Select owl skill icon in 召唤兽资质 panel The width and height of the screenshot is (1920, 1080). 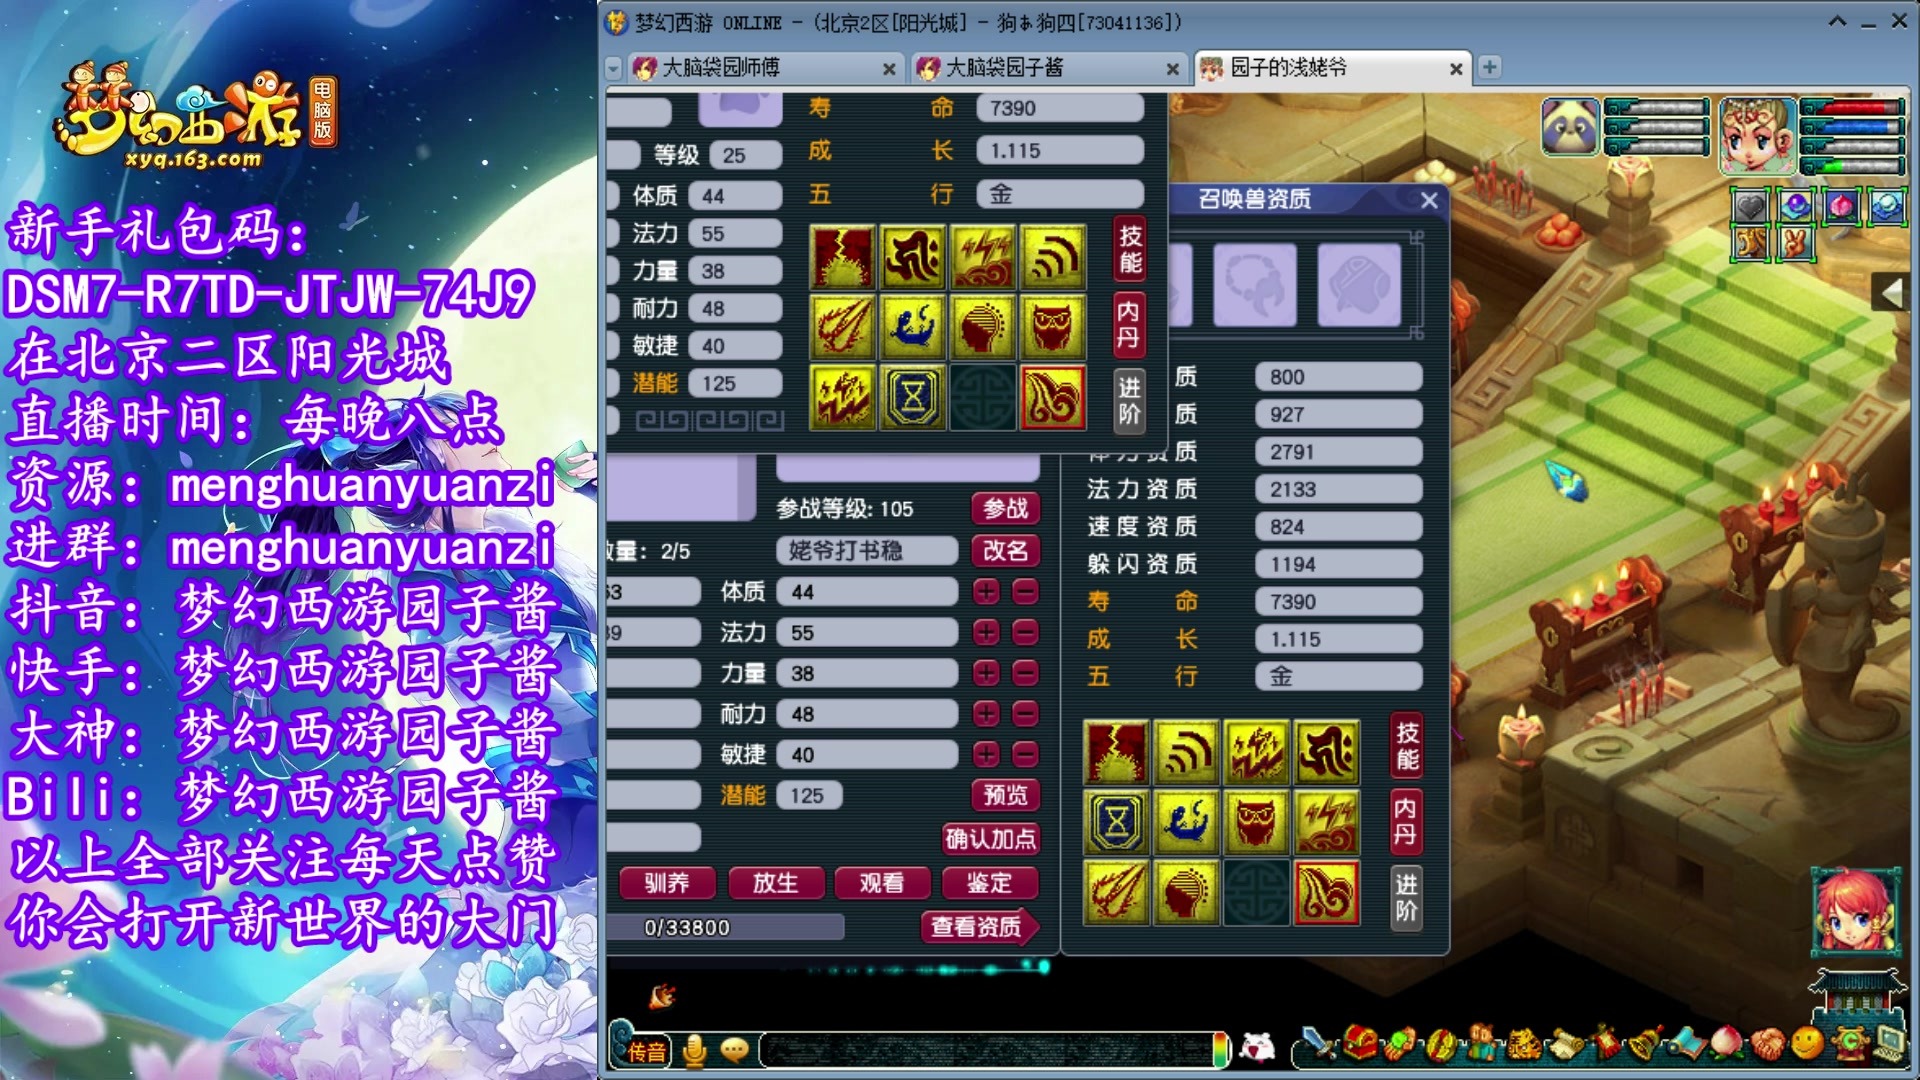pos(1256,822)
